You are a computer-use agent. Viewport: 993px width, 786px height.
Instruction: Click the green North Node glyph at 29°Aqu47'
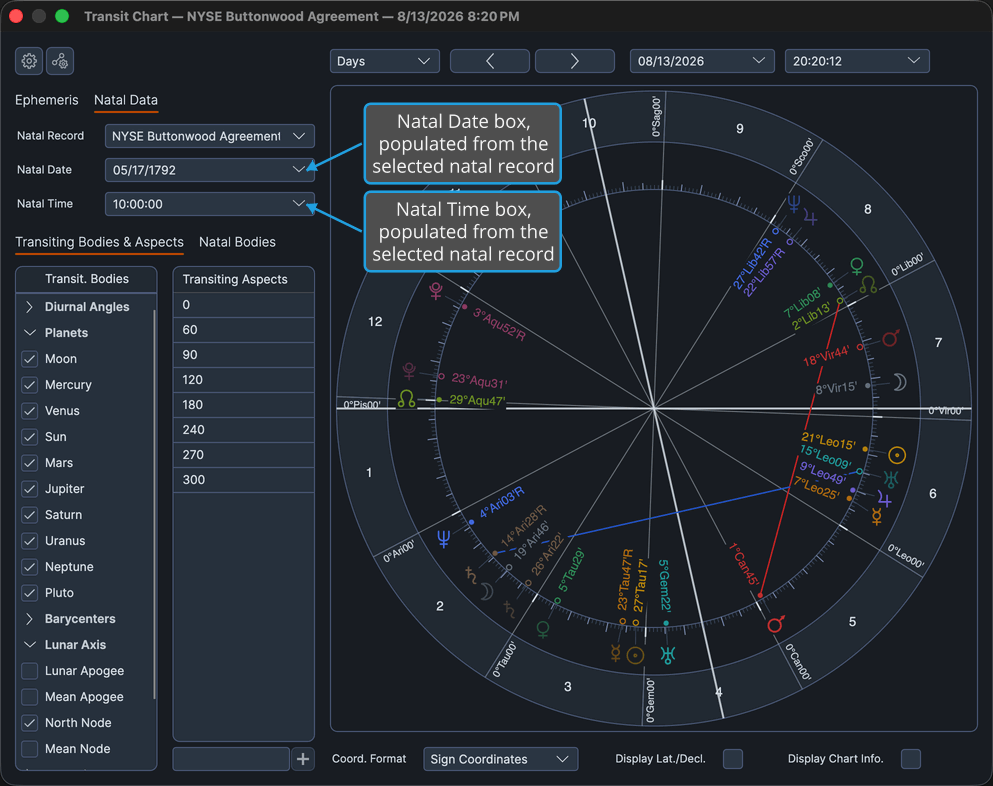407,399
